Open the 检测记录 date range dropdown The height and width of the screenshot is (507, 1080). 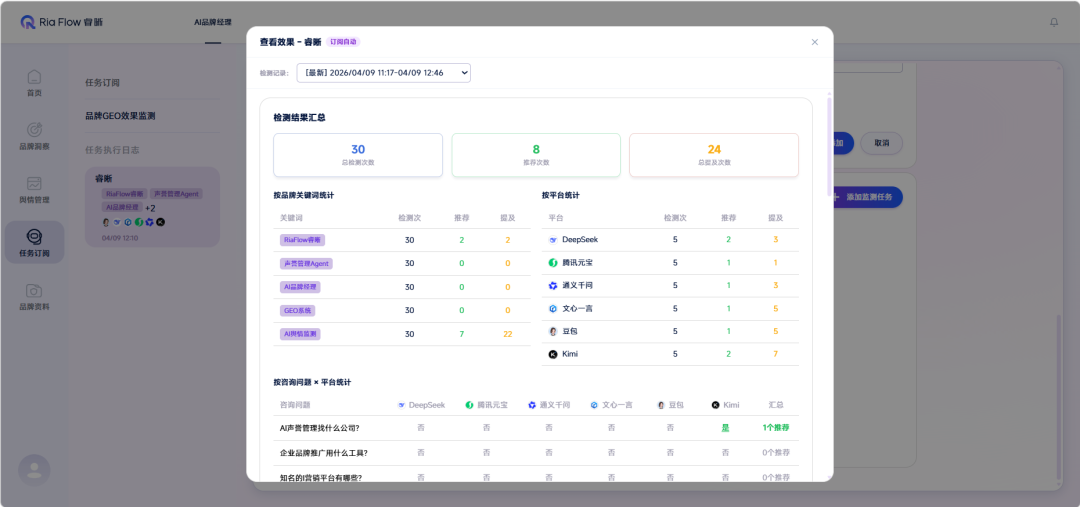[x=383, y=73]
